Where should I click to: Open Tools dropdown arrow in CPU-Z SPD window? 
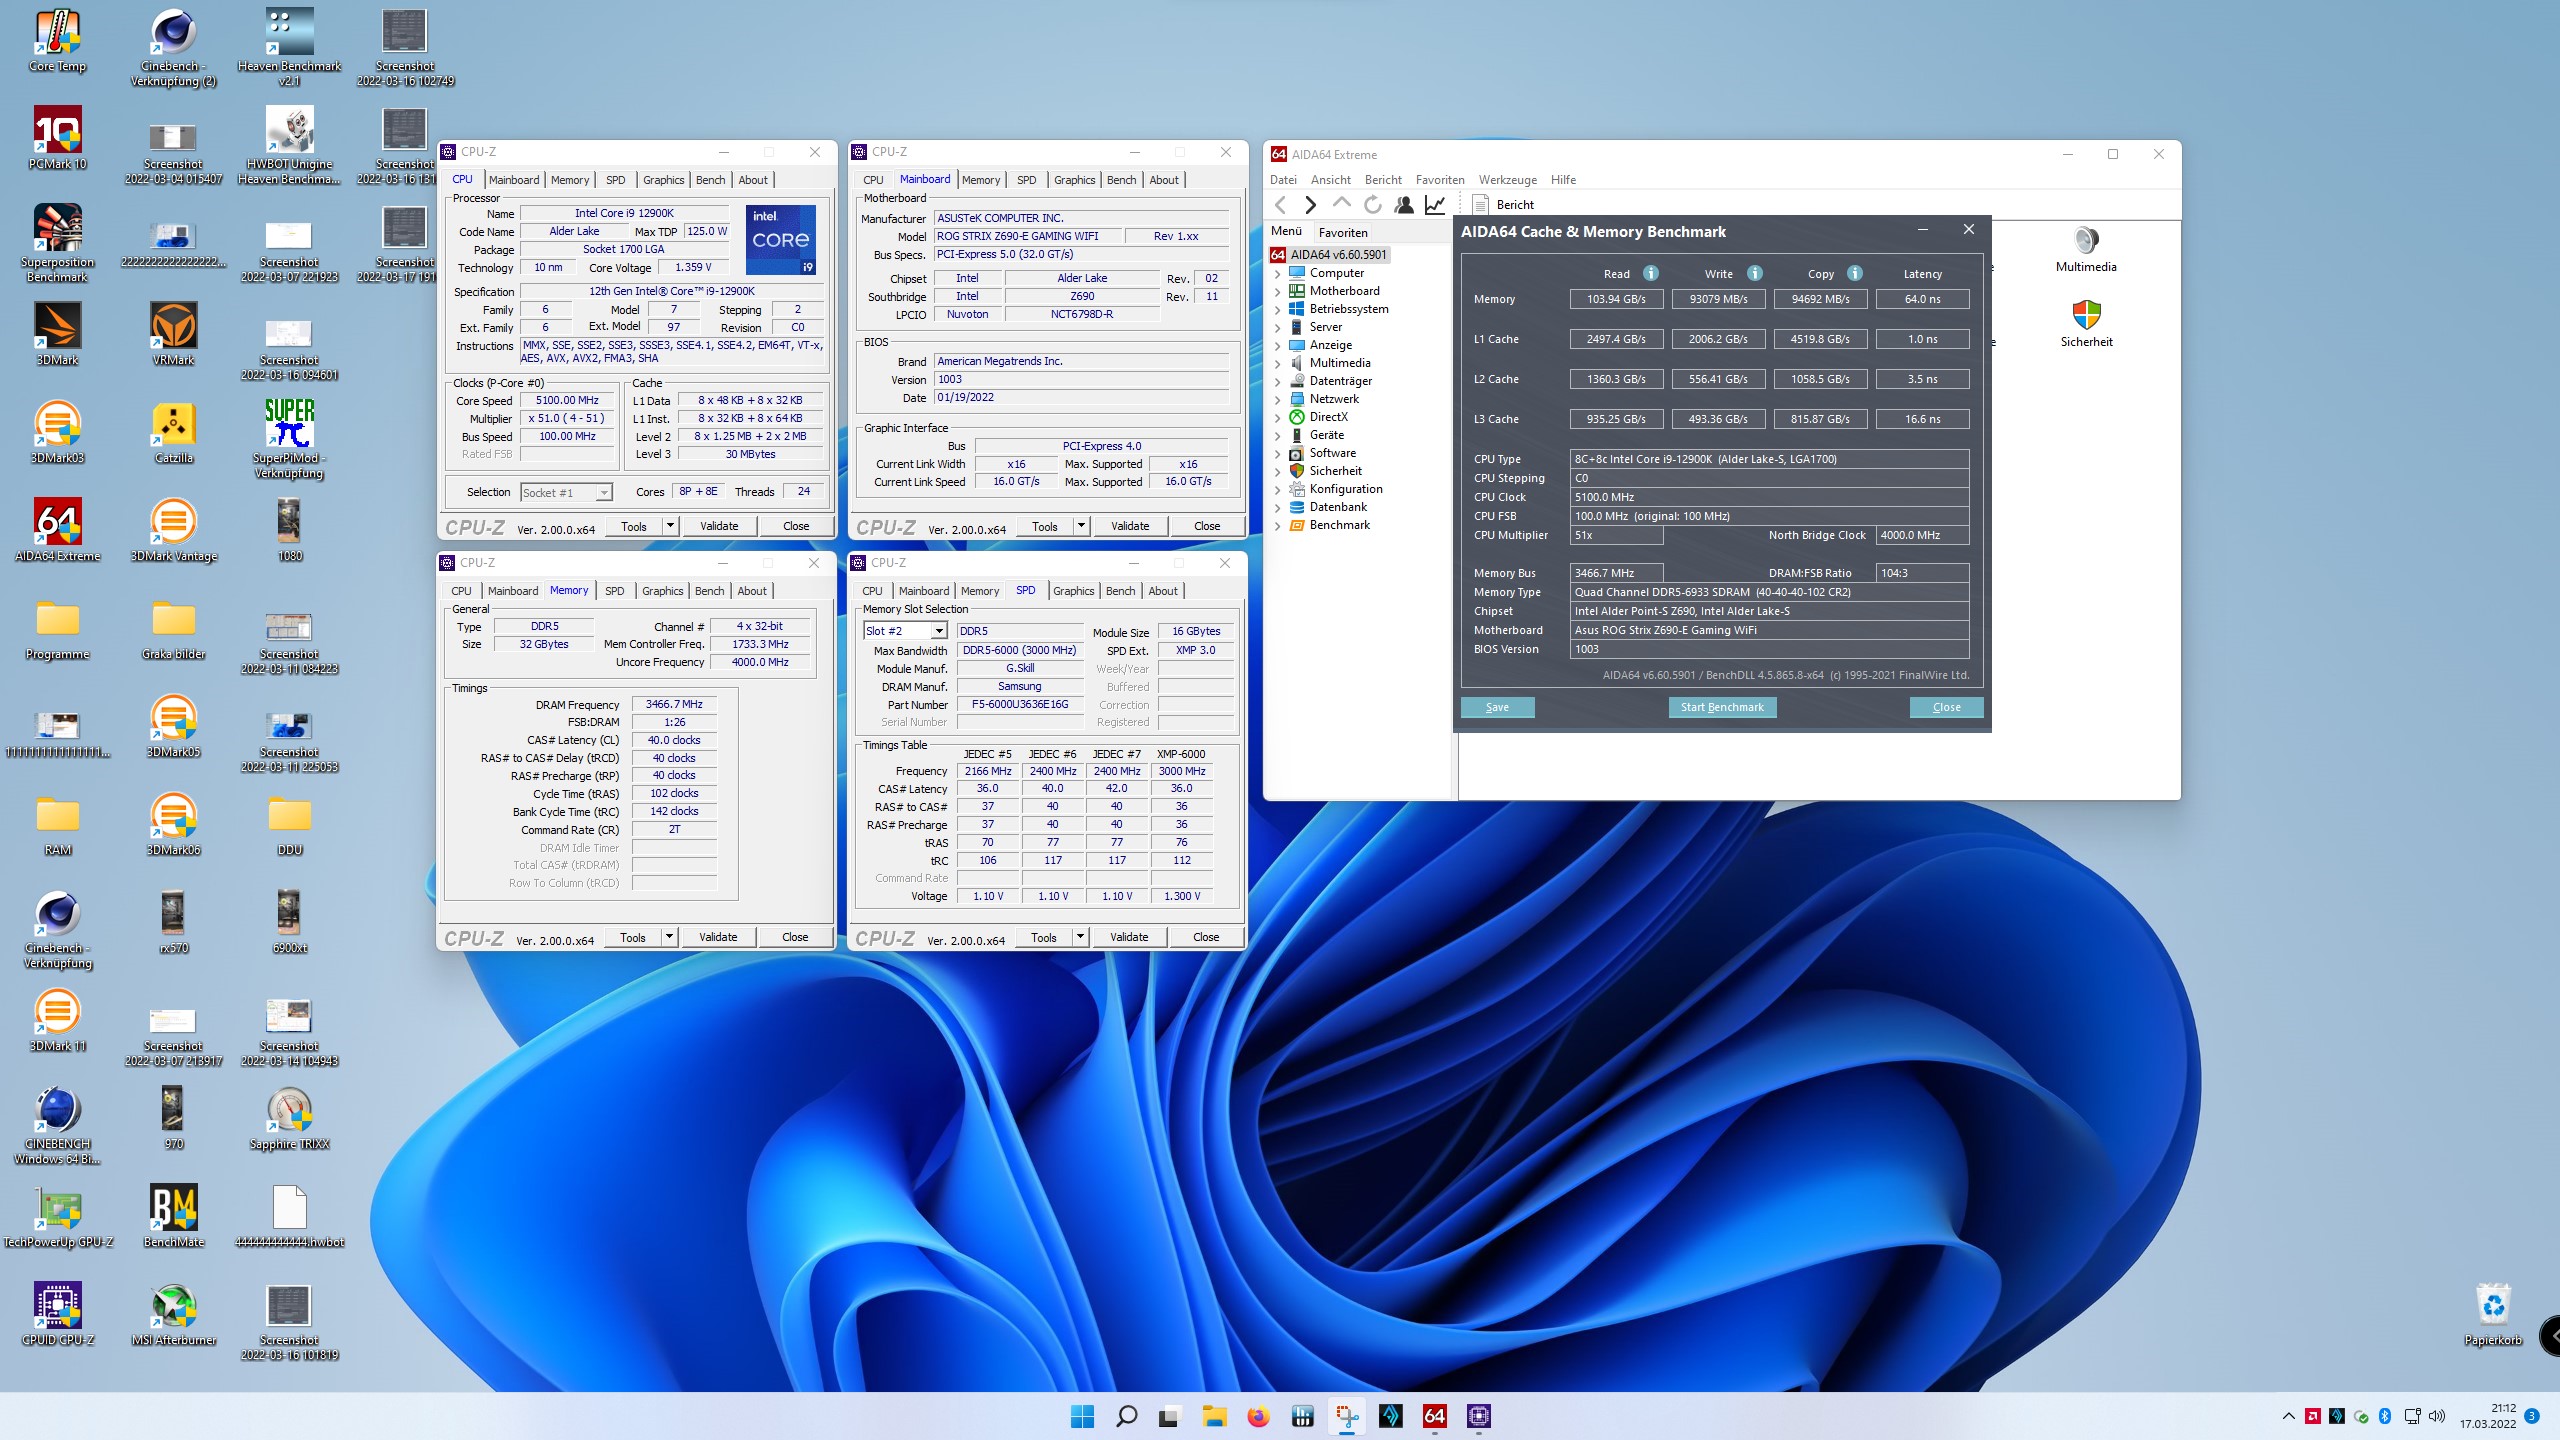(1080, 937)
